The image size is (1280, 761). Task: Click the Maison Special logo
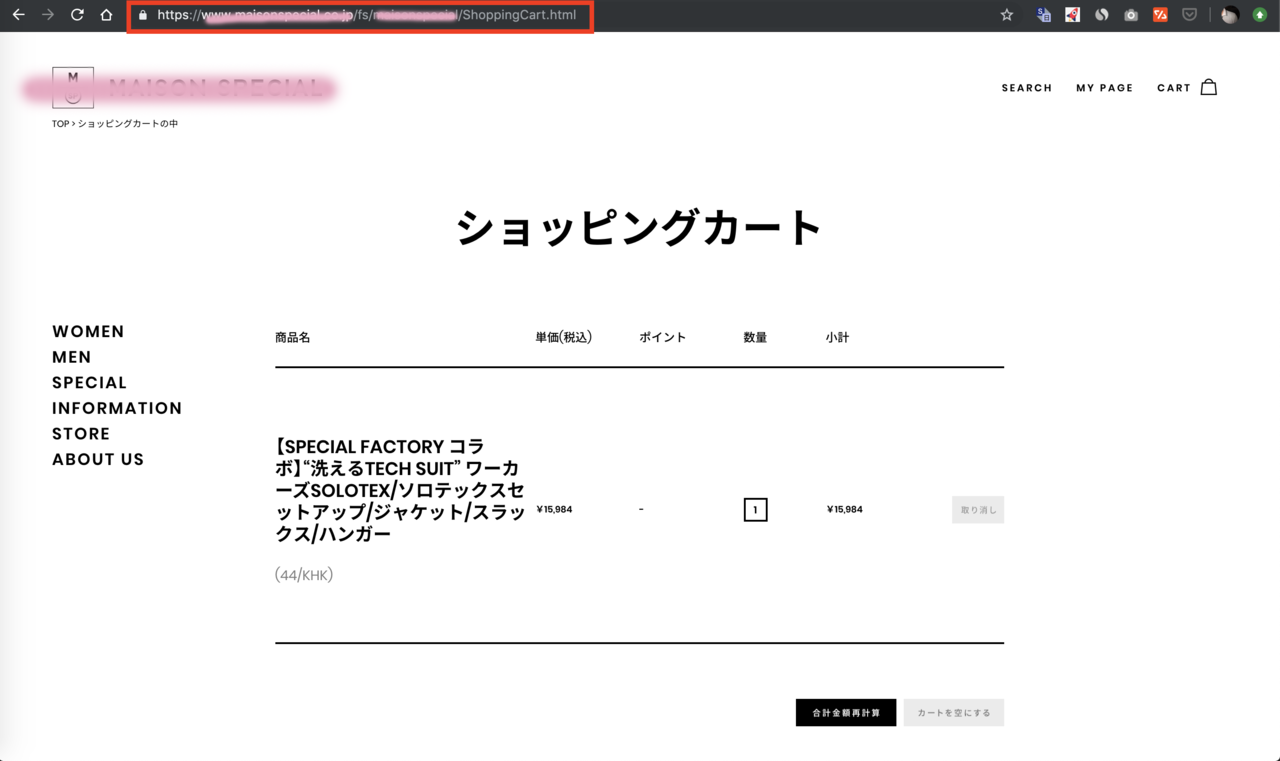pyautogui.click(x=187, y=88)
